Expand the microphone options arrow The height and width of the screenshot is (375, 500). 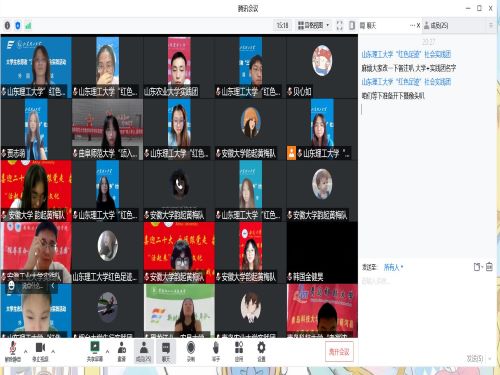[x=26, y=351]
